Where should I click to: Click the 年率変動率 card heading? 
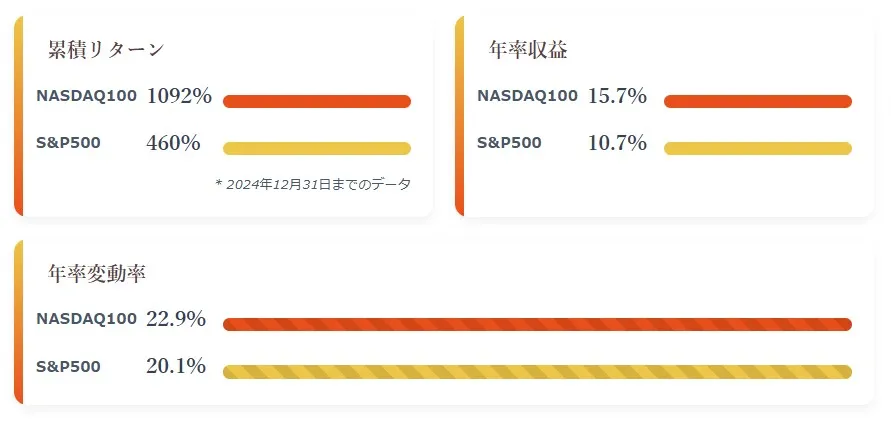click(97, 273)
